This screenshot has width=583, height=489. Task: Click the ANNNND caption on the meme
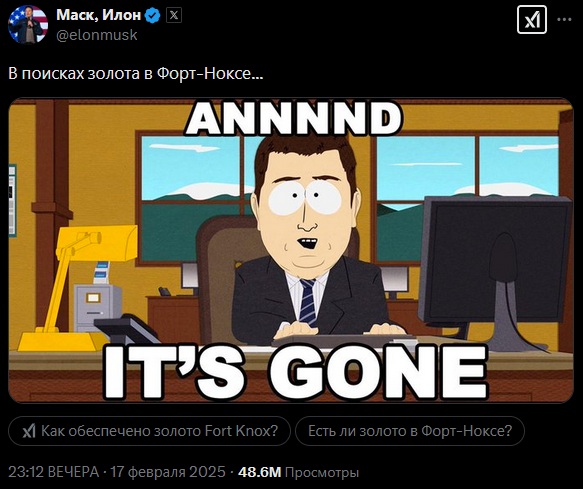tap(293, 118)
